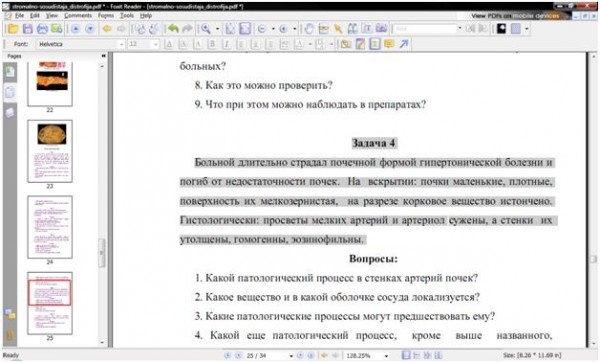Expand the zoom in dropdown arrow
Image resolution: width=600 pixels, height=363 pixels.
coord(294,29)
